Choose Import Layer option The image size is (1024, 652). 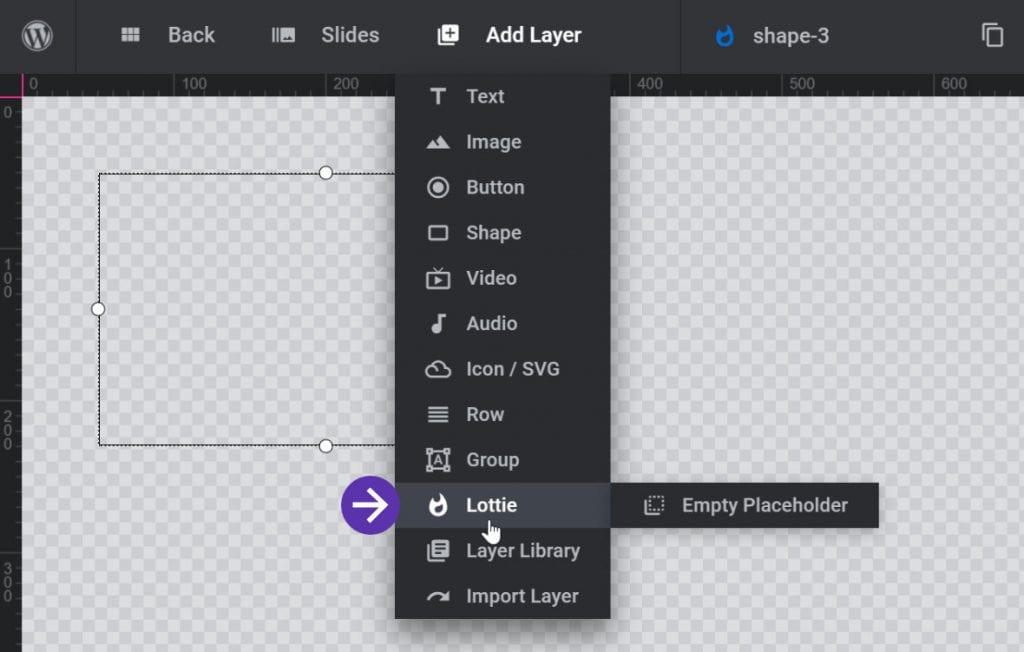tap(521, 595)
